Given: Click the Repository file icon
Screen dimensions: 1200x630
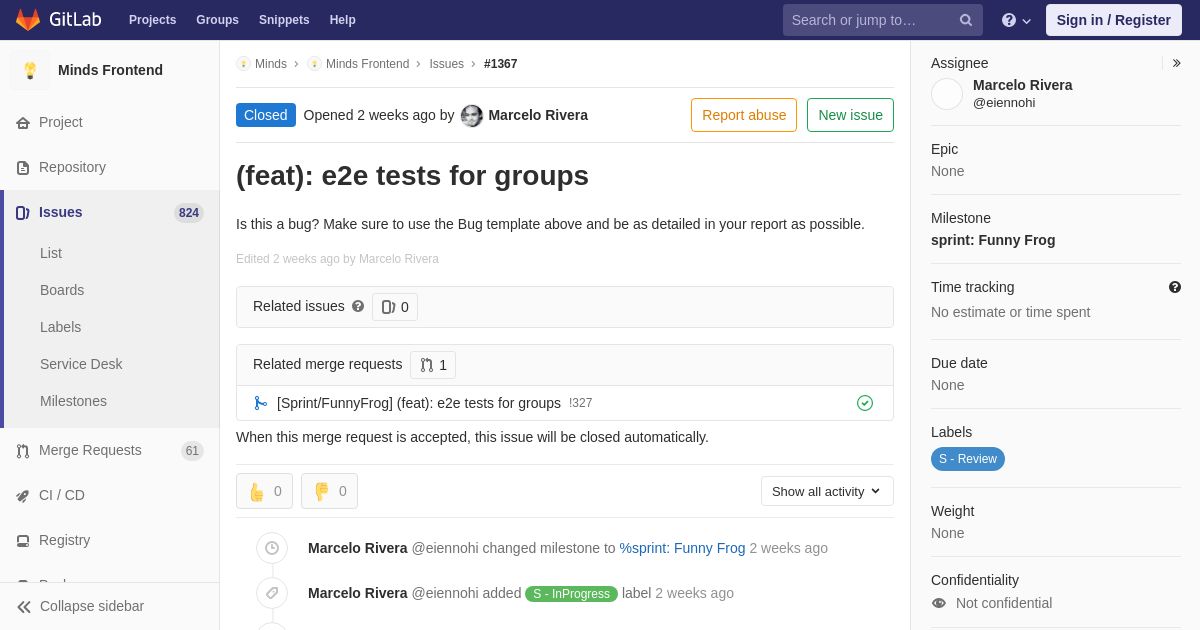Looking at the screenshot, I should click(x=23, y=168).
